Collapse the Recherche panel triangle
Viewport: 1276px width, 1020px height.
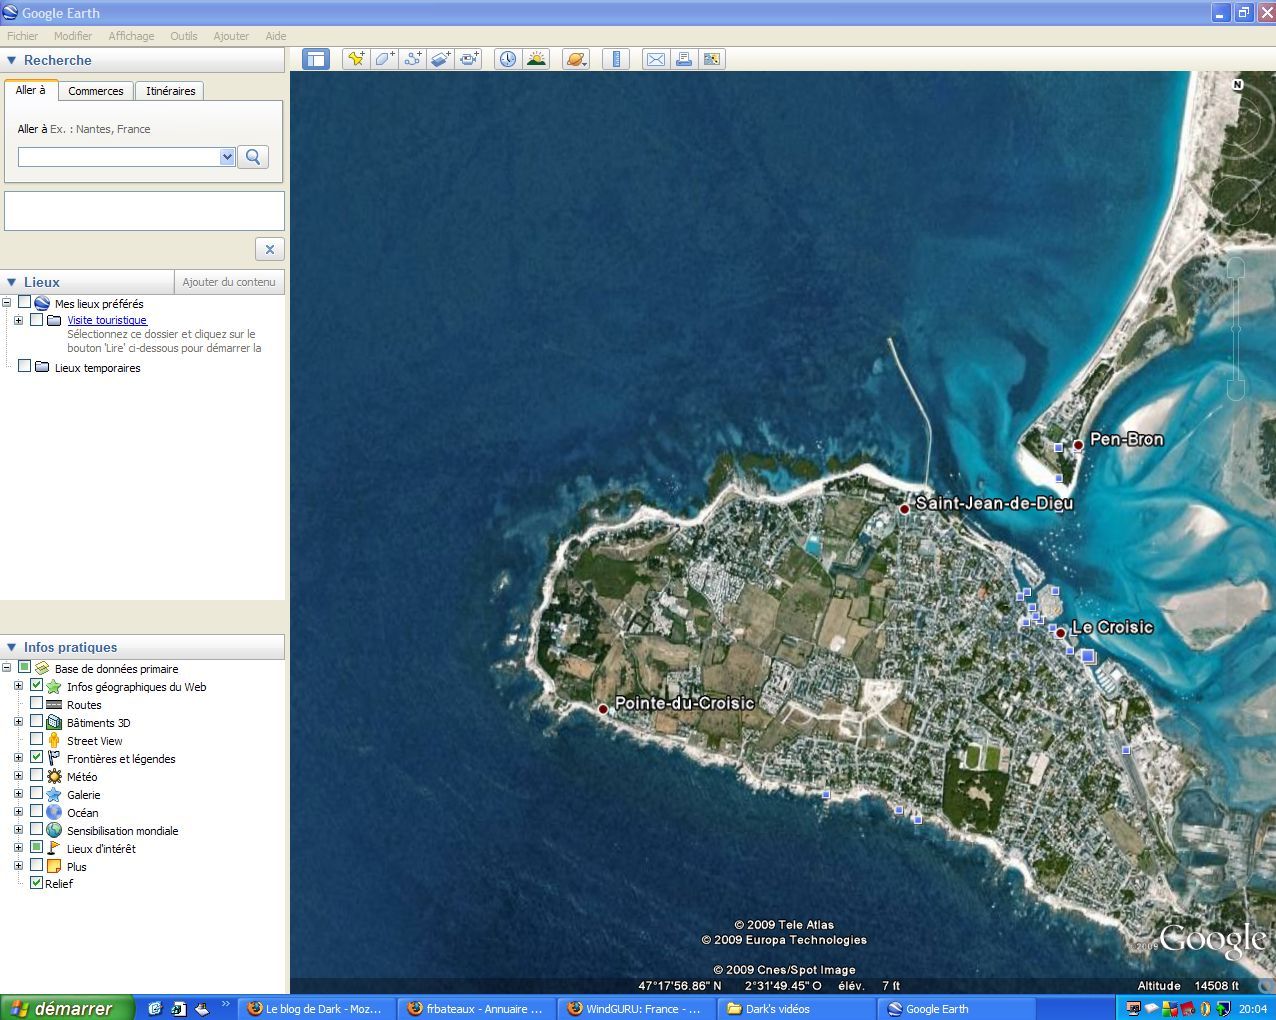(12, 61)
